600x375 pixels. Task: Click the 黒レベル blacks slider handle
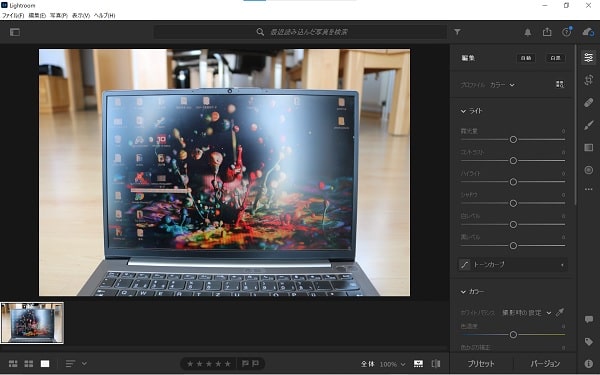513,246
